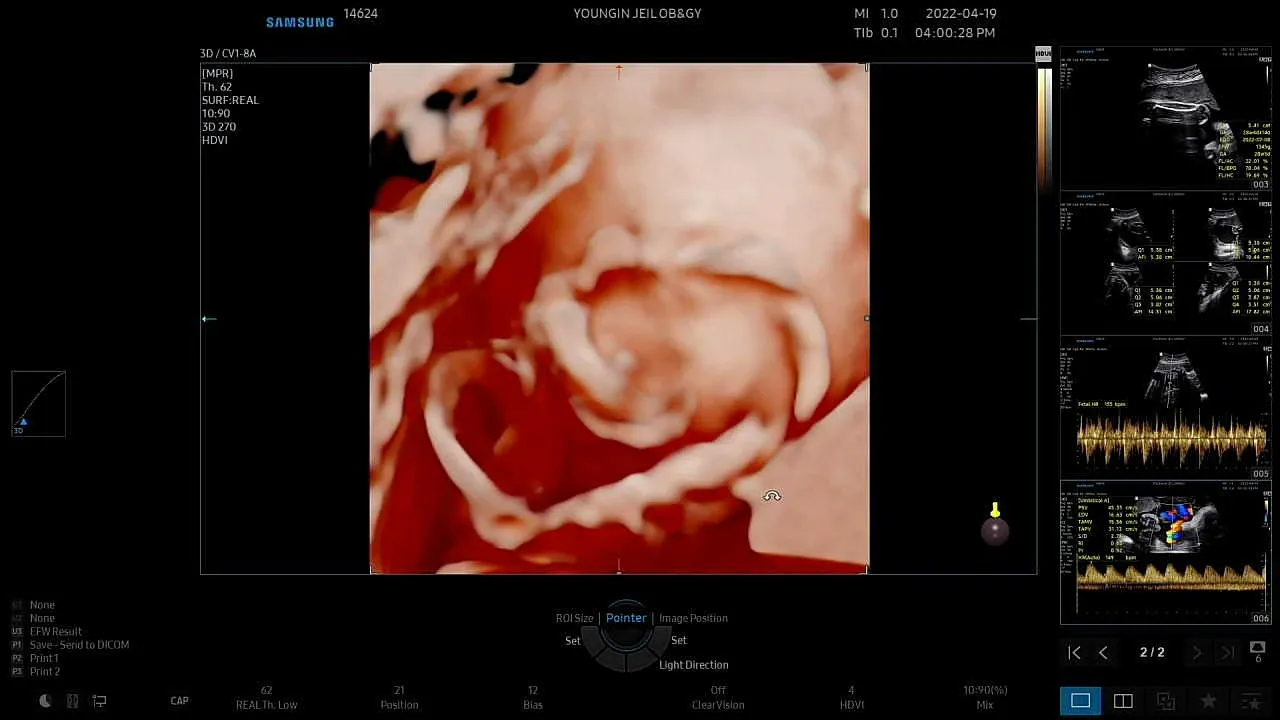Click the star favorite icon
The width and height of the screenshot is (1280, 720).
click(1208, 701)
